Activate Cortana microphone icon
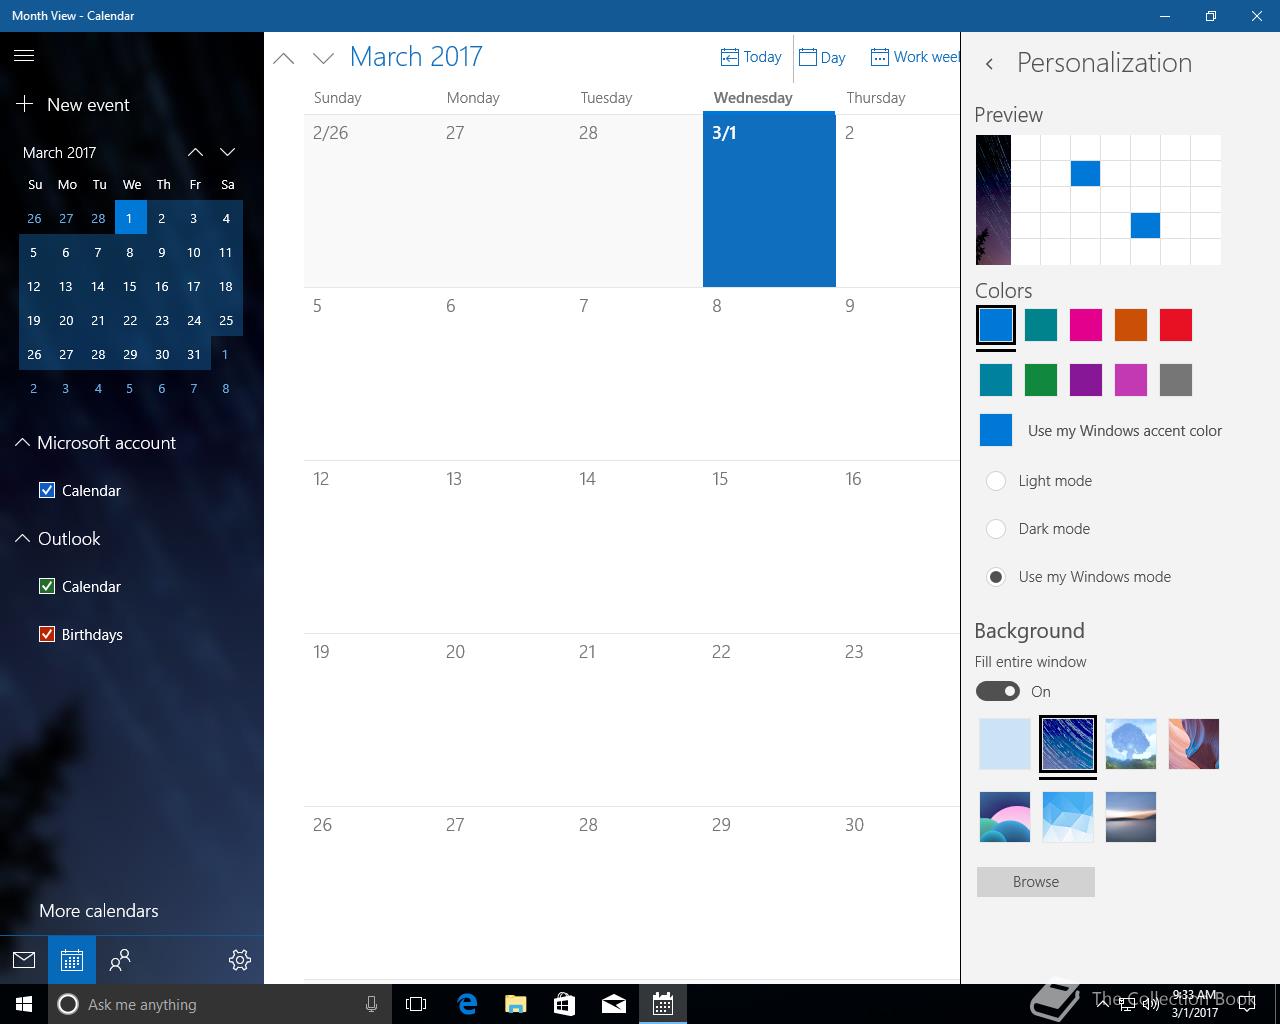Image resolution: width=1280 pixels, height=1024 pixels. click(x=371, y=1004)
